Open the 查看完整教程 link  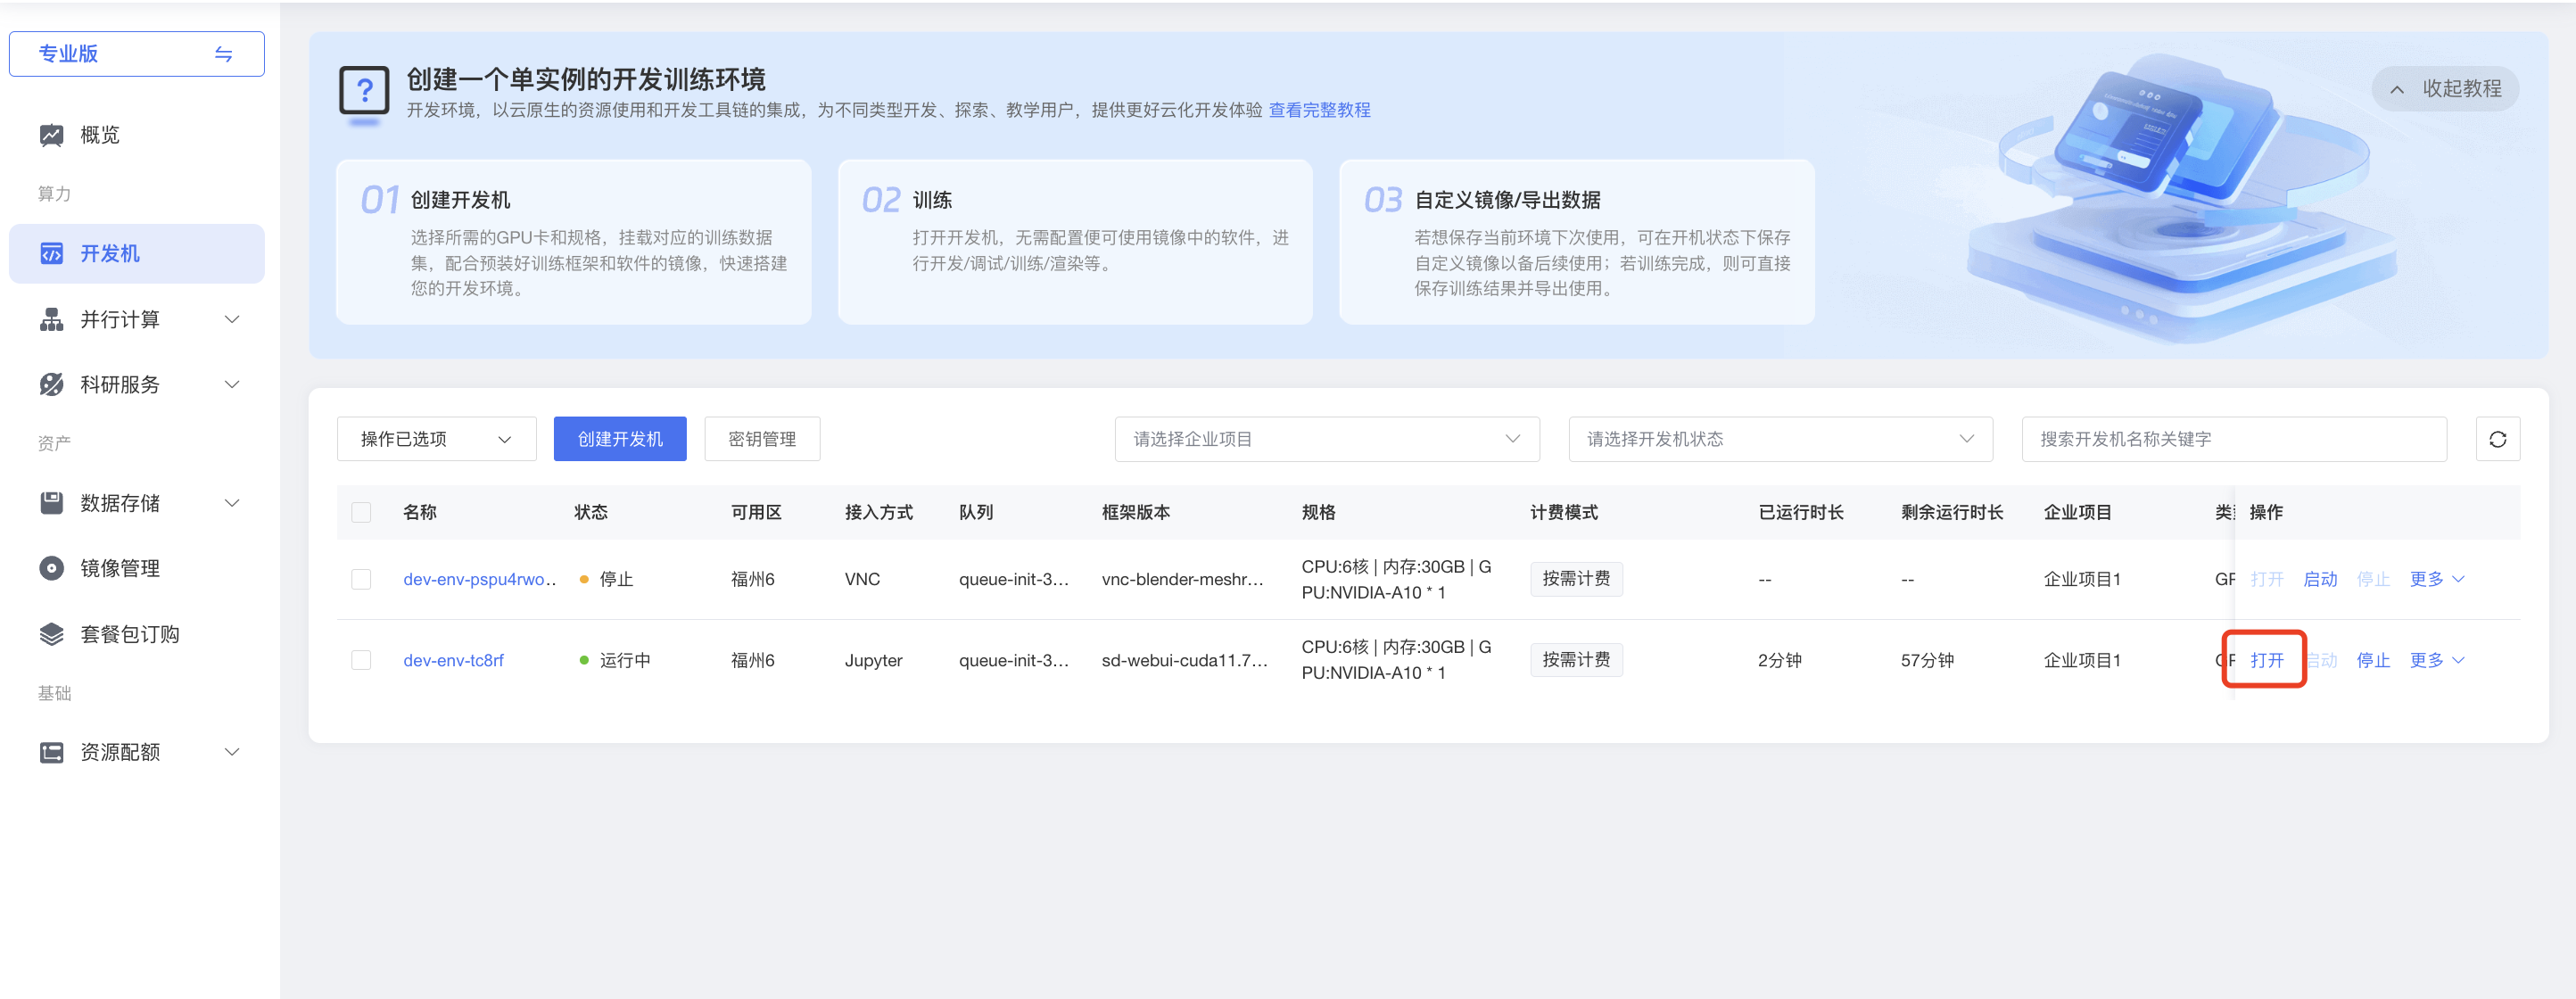pyautogui.click(x=1319, y=110)
